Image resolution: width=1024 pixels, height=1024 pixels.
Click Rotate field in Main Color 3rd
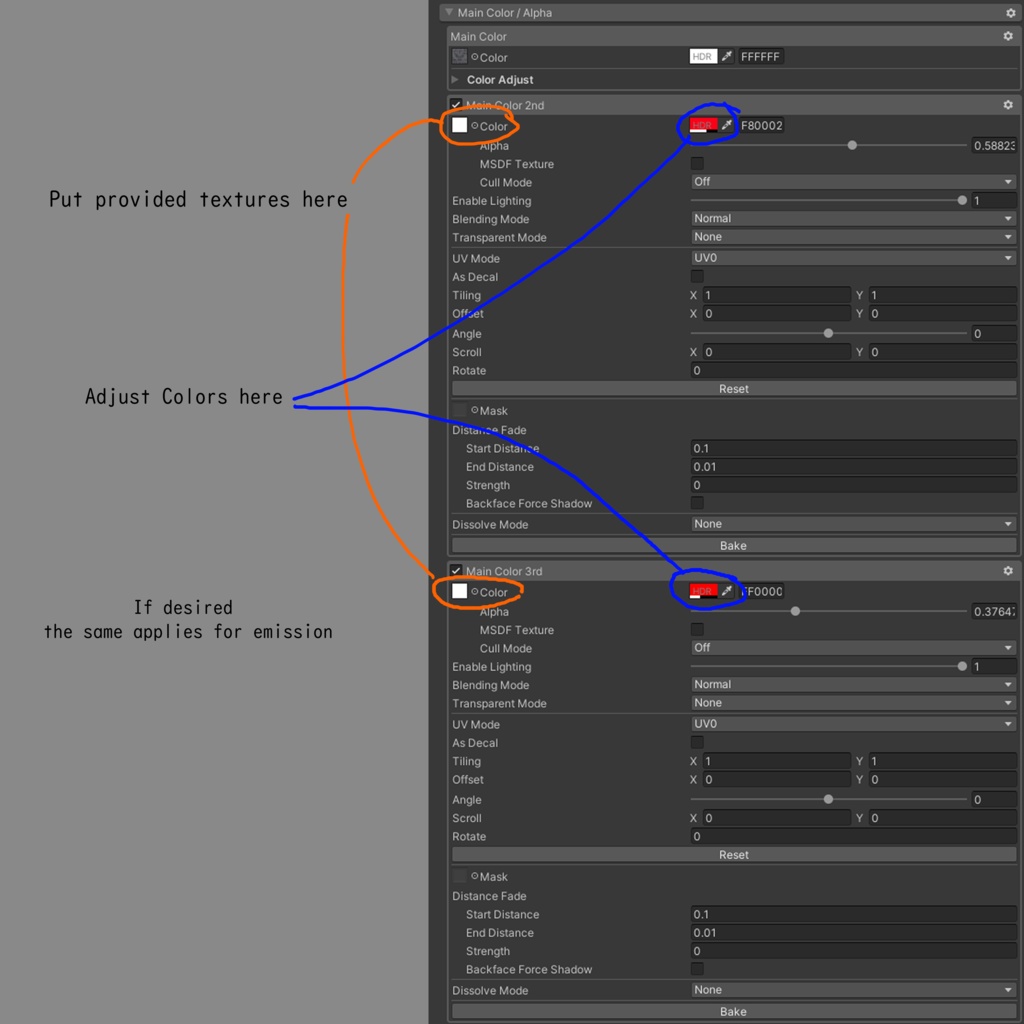(854, 836)
